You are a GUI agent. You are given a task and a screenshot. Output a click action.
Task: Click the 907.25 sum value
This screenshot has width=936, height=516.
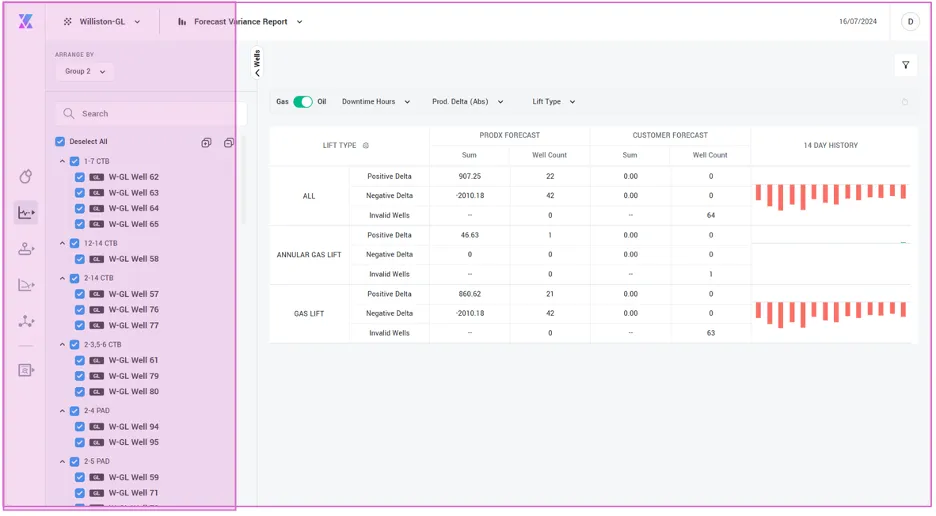pos(470,176)
